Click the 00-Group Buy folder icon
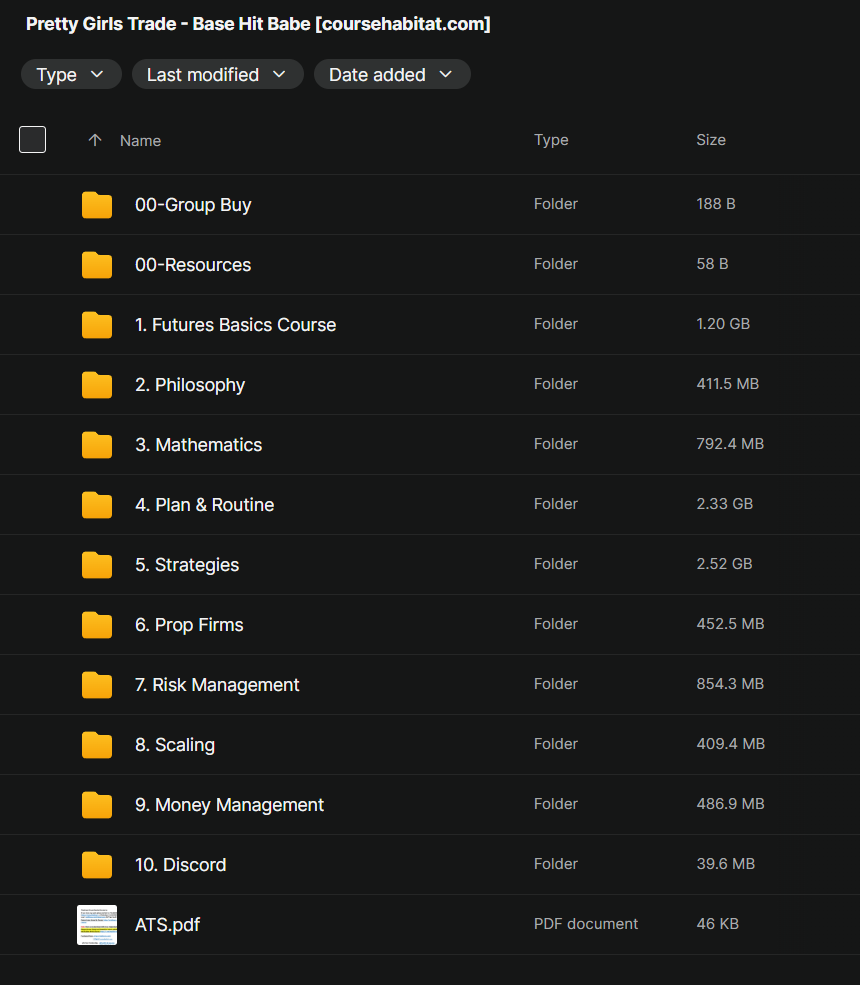The height and width of the screenshot is (985, 860). pos(97,205)
